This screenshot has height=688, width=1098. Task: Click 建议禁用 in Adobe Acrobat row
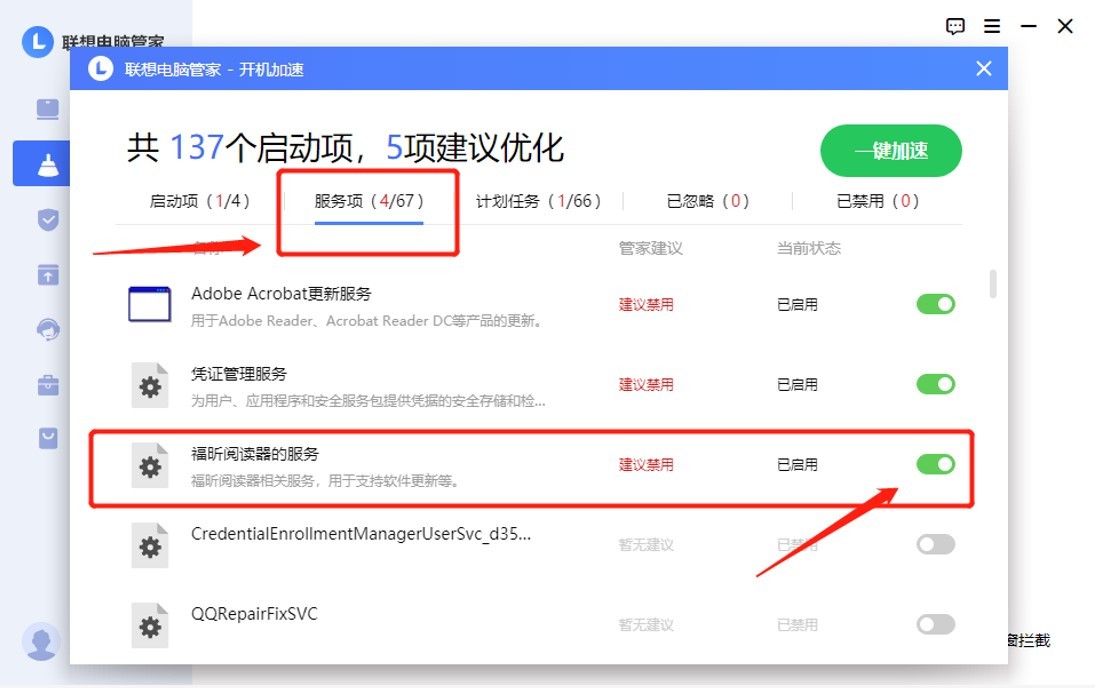[x=646, y=305]
